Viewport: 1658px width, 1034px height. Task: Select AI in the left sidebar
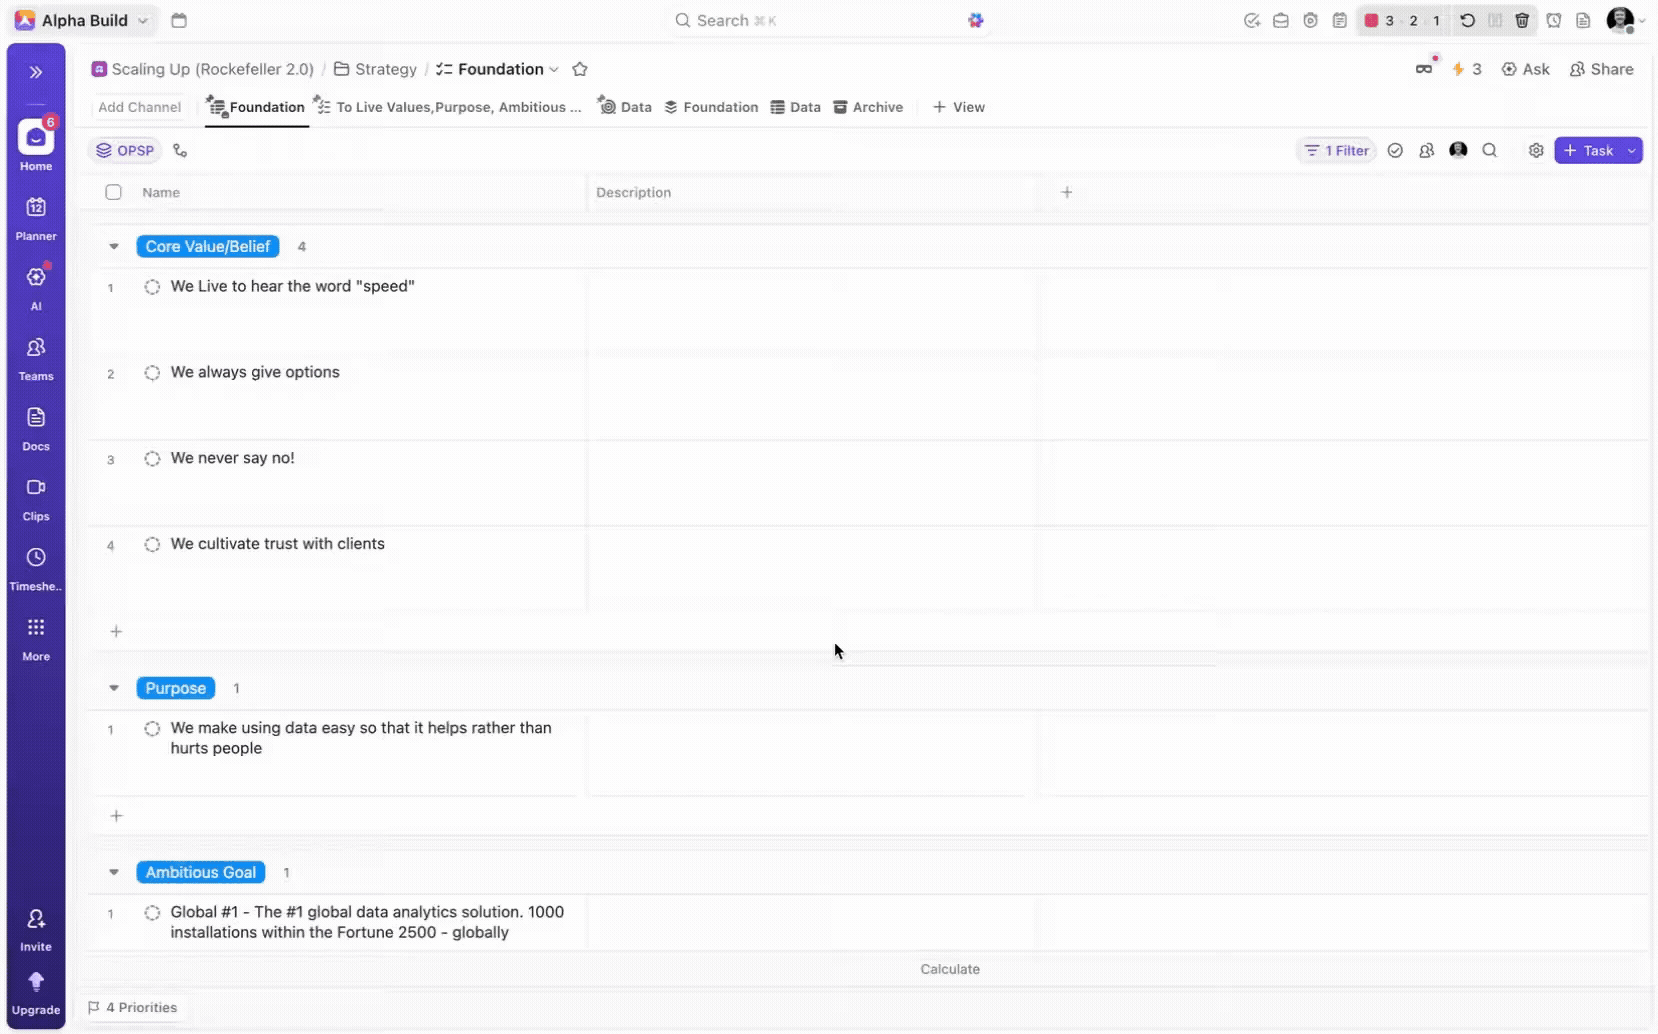click(36, 286)
